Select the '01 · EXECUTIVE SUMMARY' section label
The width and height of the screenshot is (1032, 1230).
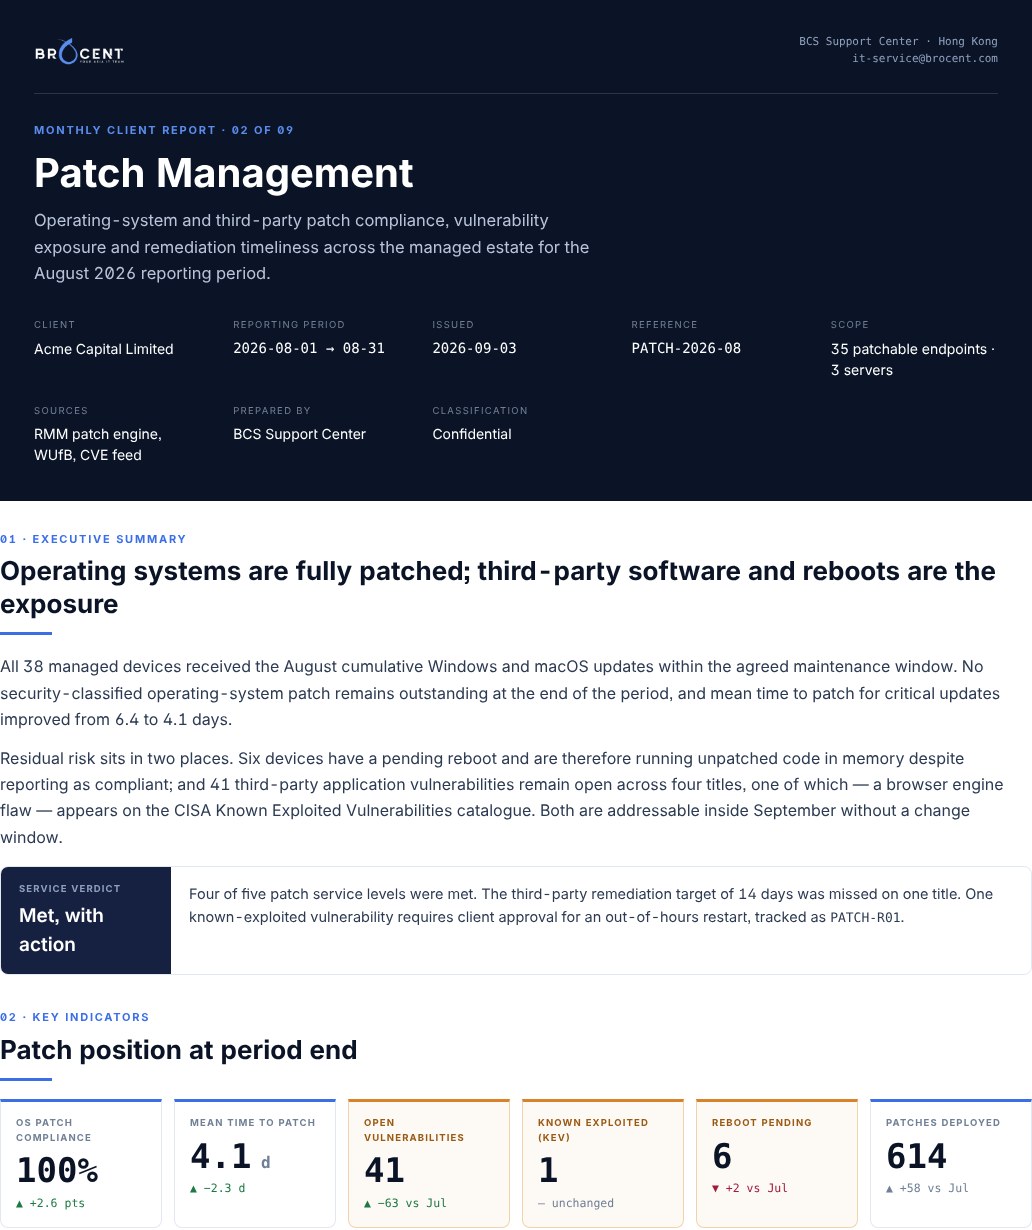[x=93, y=539]
